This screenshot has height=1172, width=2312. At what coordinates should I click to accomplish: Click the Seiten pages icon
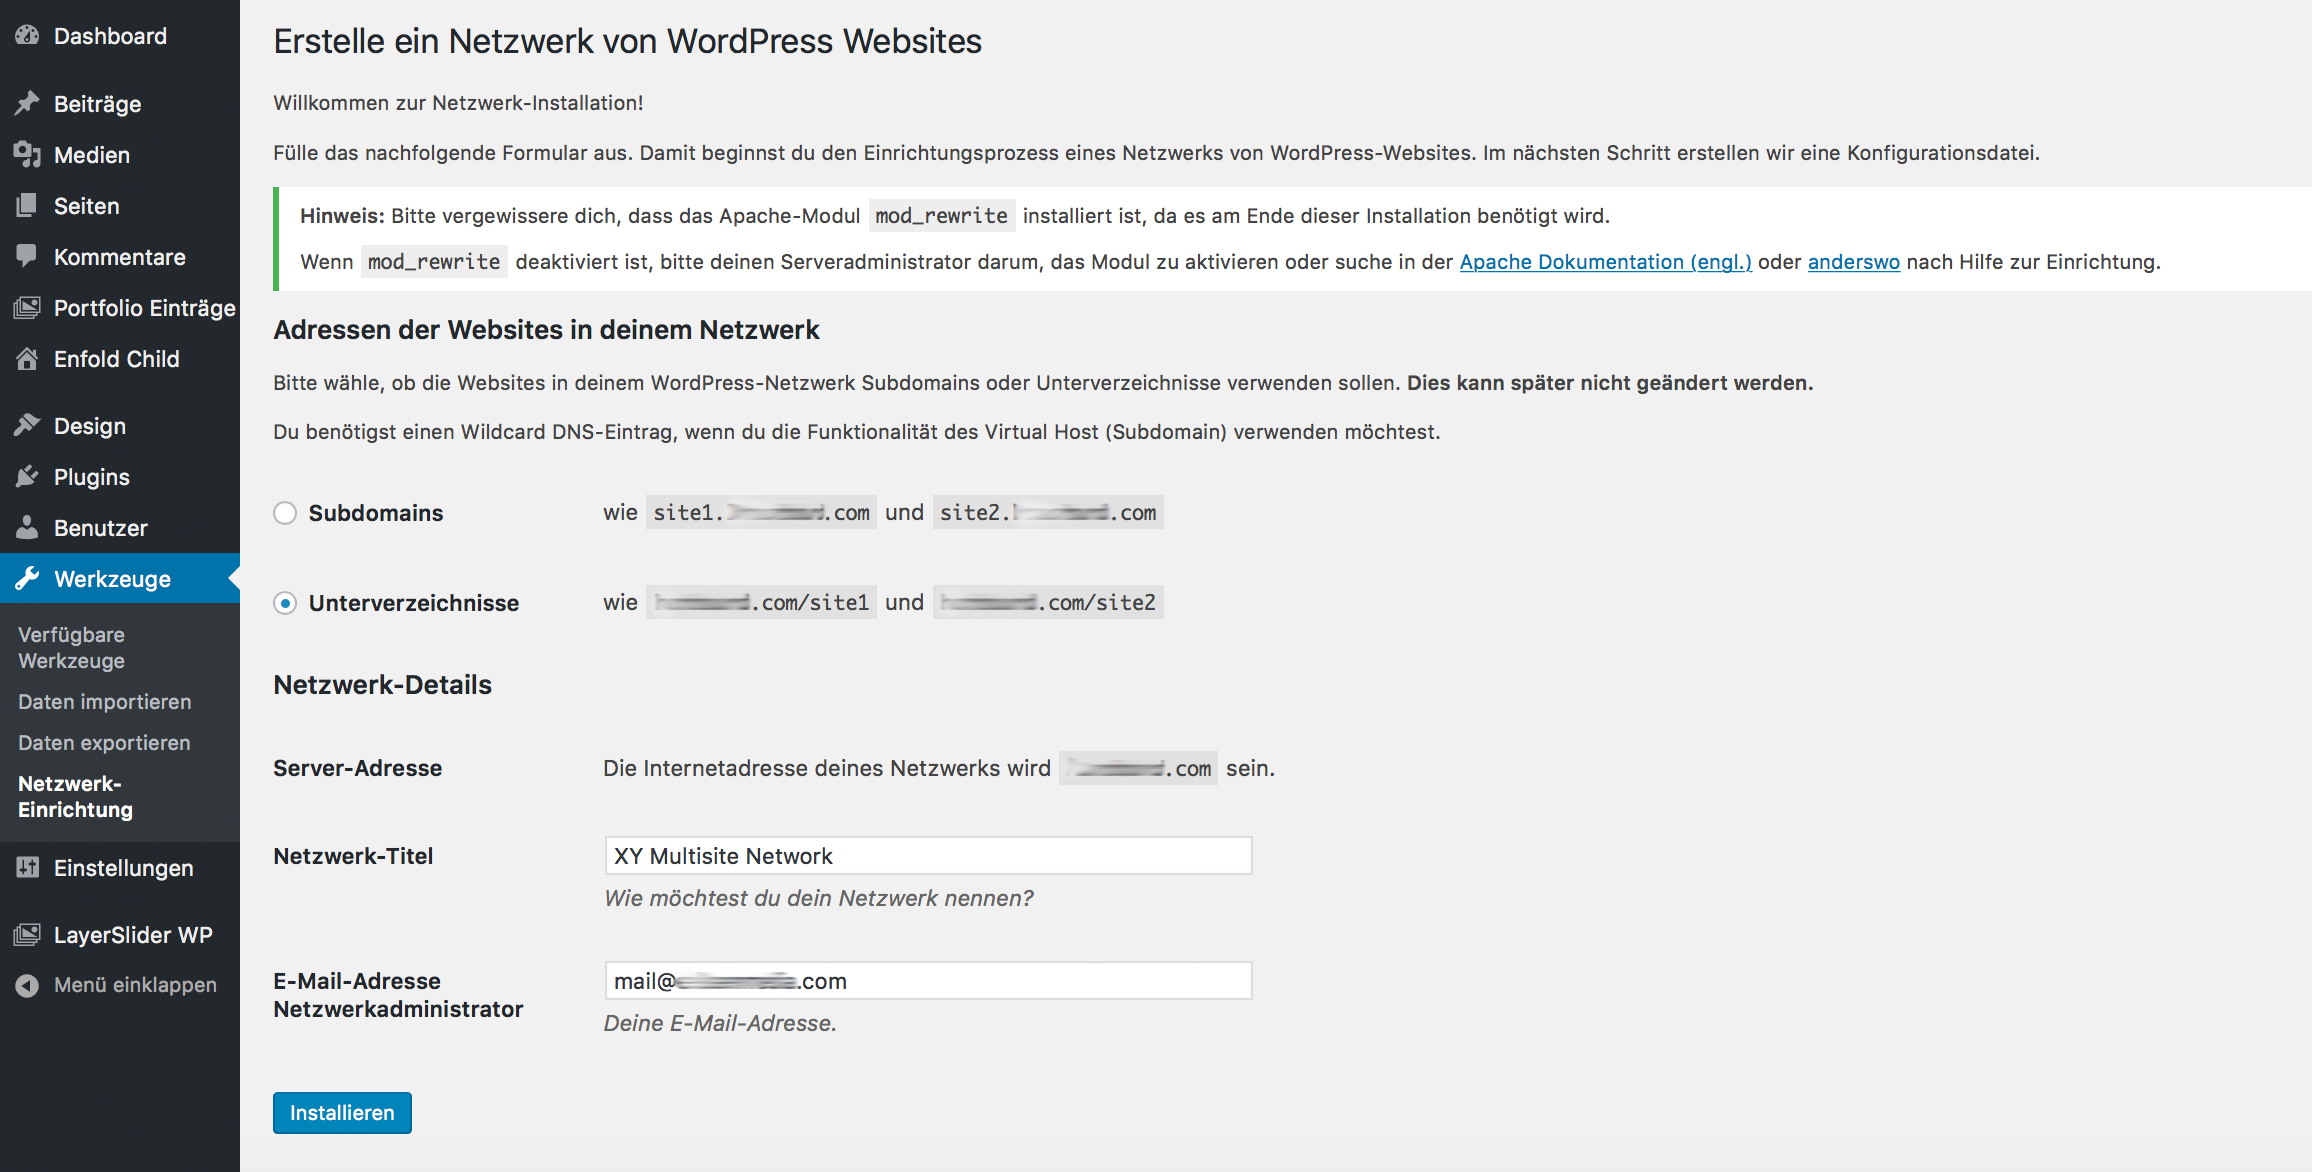click(27, 205)
